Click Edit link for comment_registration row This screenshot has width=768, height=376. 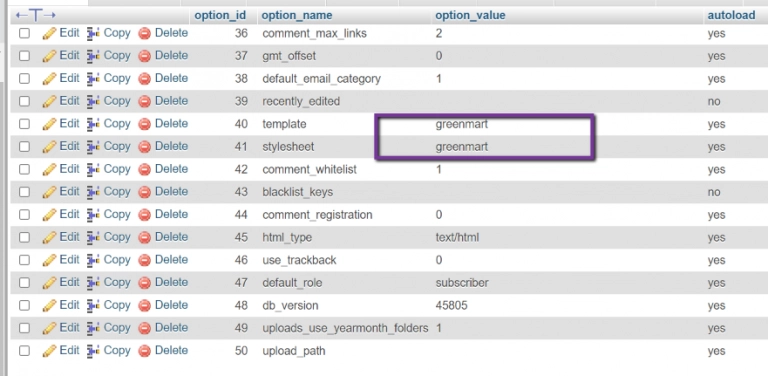[x=69, y=214]
